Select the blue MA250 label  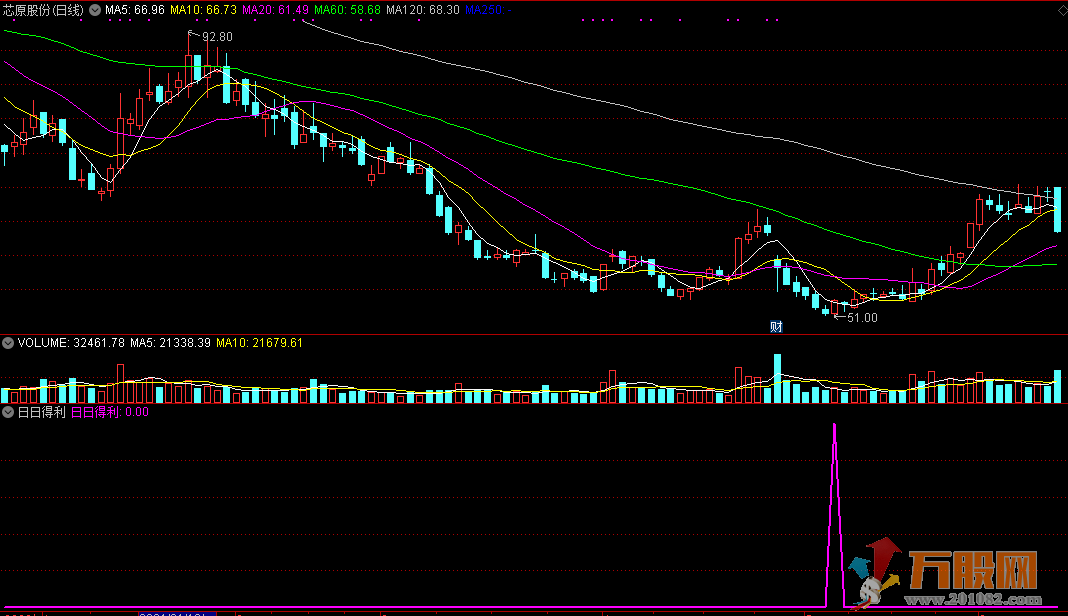488,10
